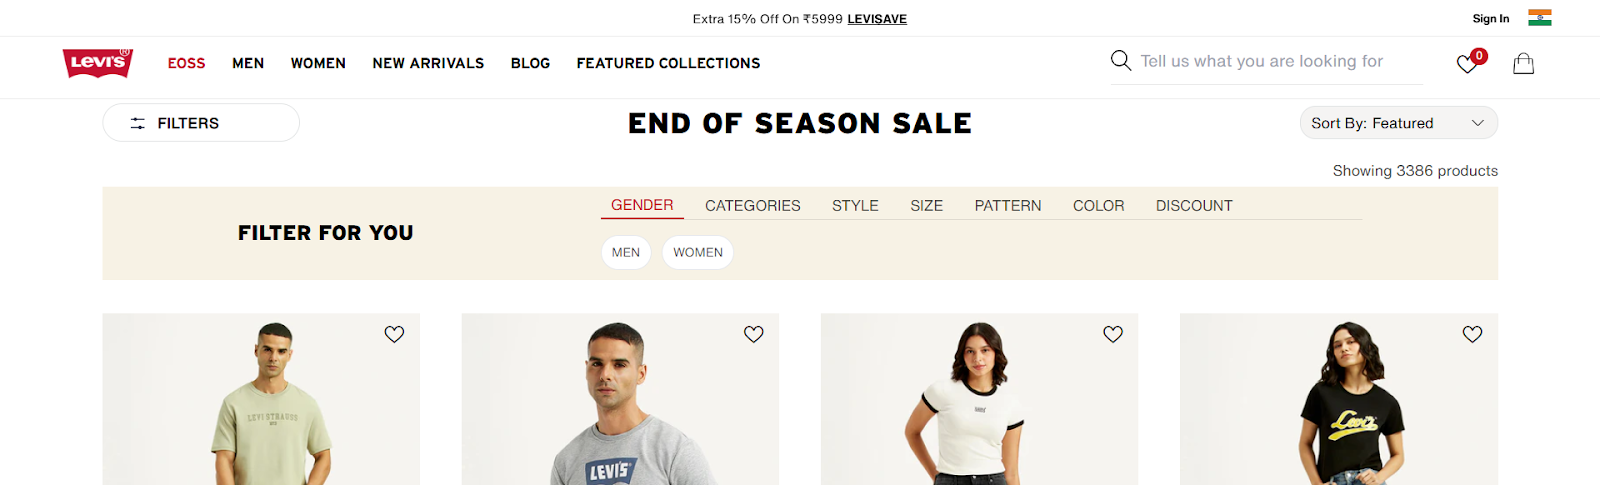Switch to the COLOR filter tab
The height and width of the screenshot is (485, 1600).
point(1098,206)
